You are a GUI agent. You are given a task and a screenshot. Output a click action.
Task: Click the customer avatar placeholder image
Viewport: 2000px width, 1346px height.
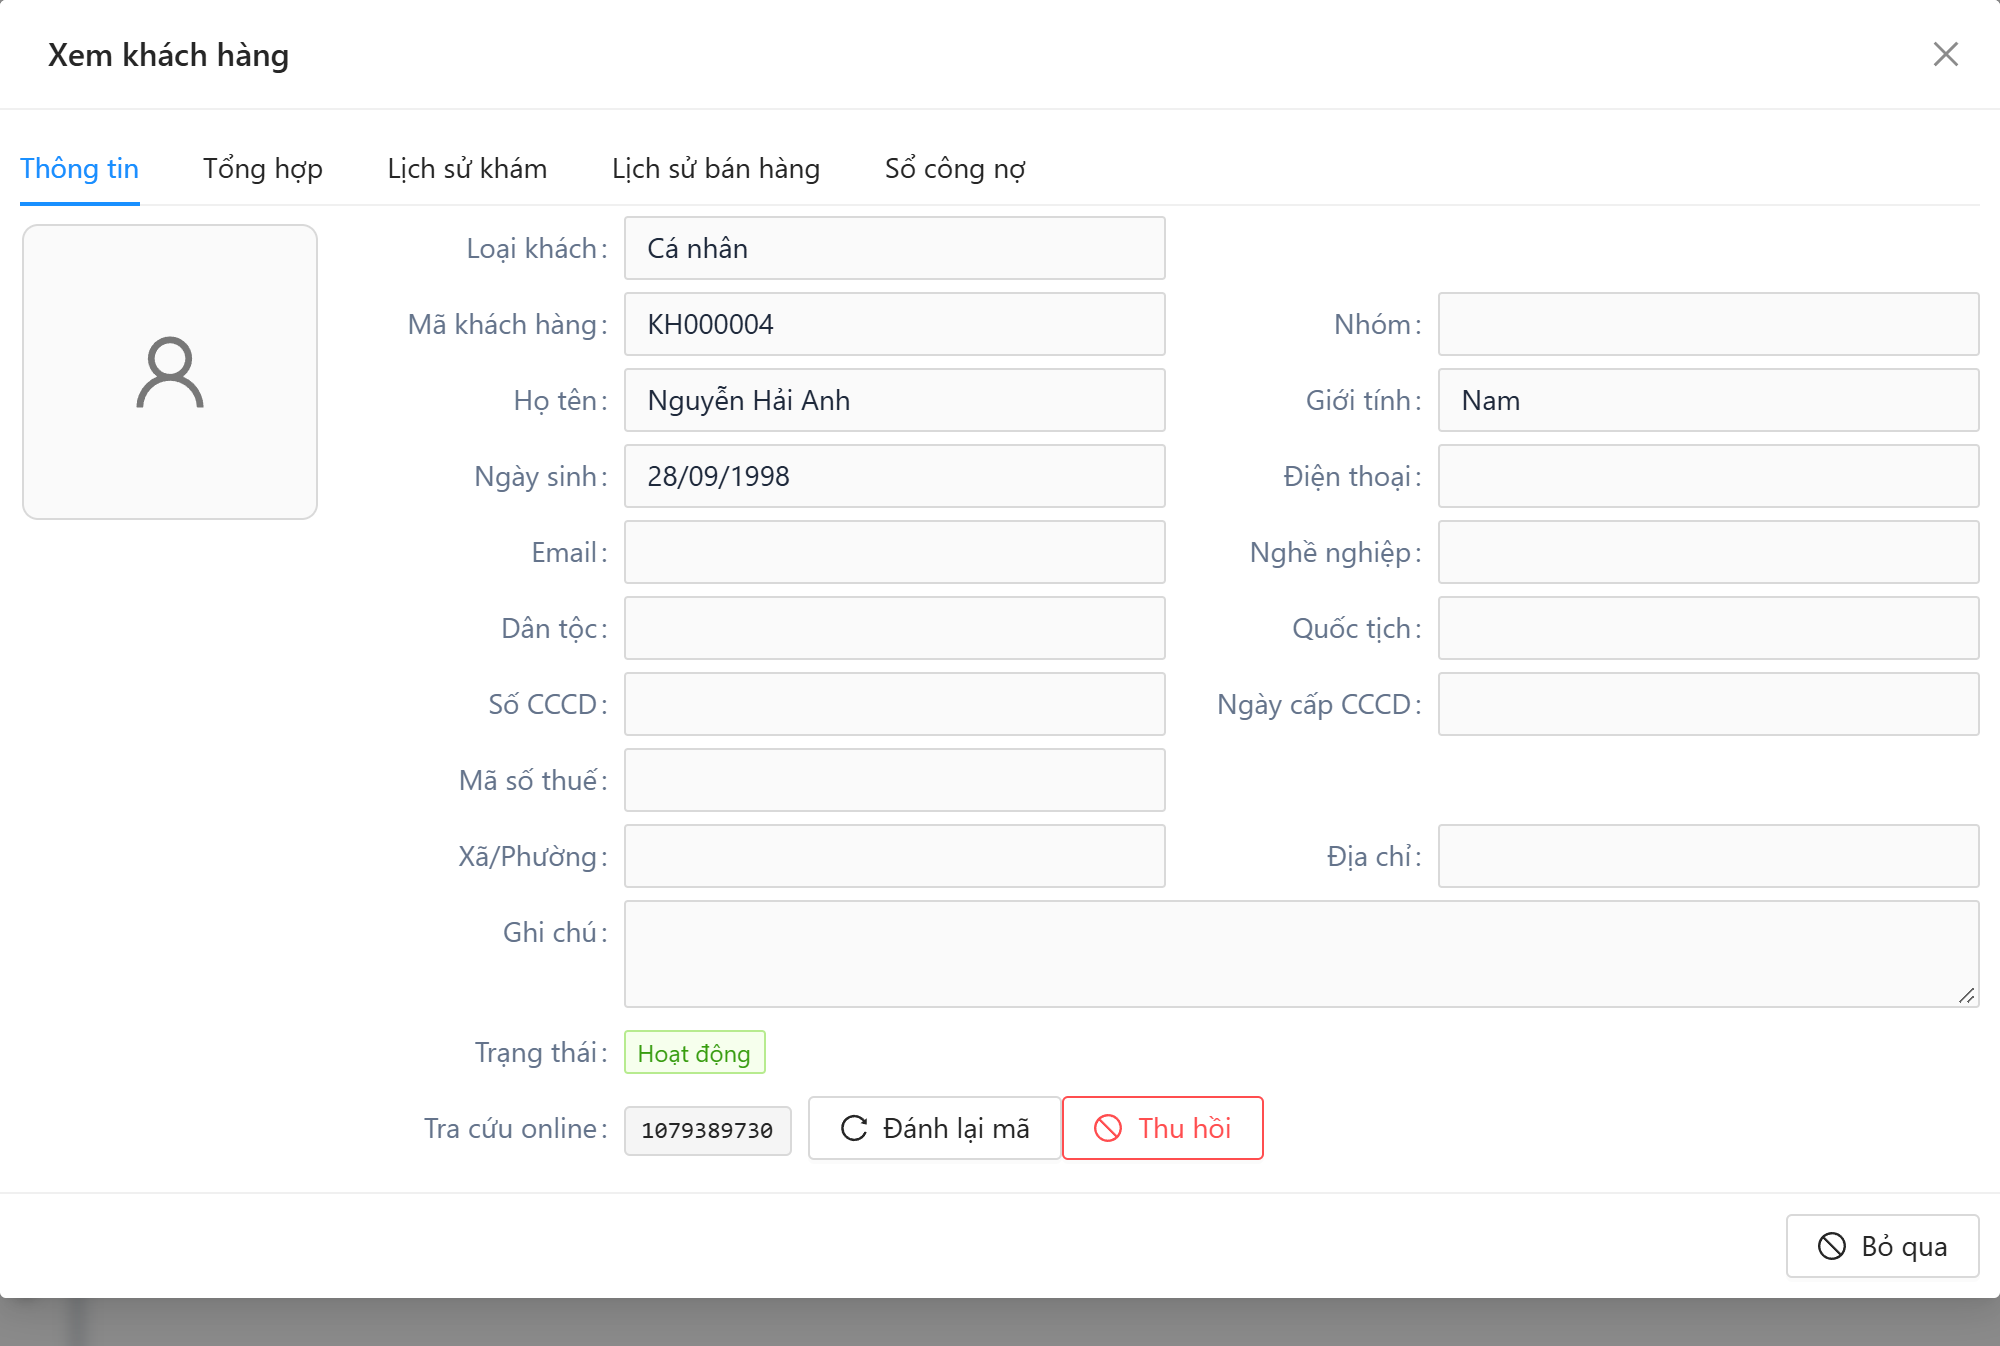(170, 372)
